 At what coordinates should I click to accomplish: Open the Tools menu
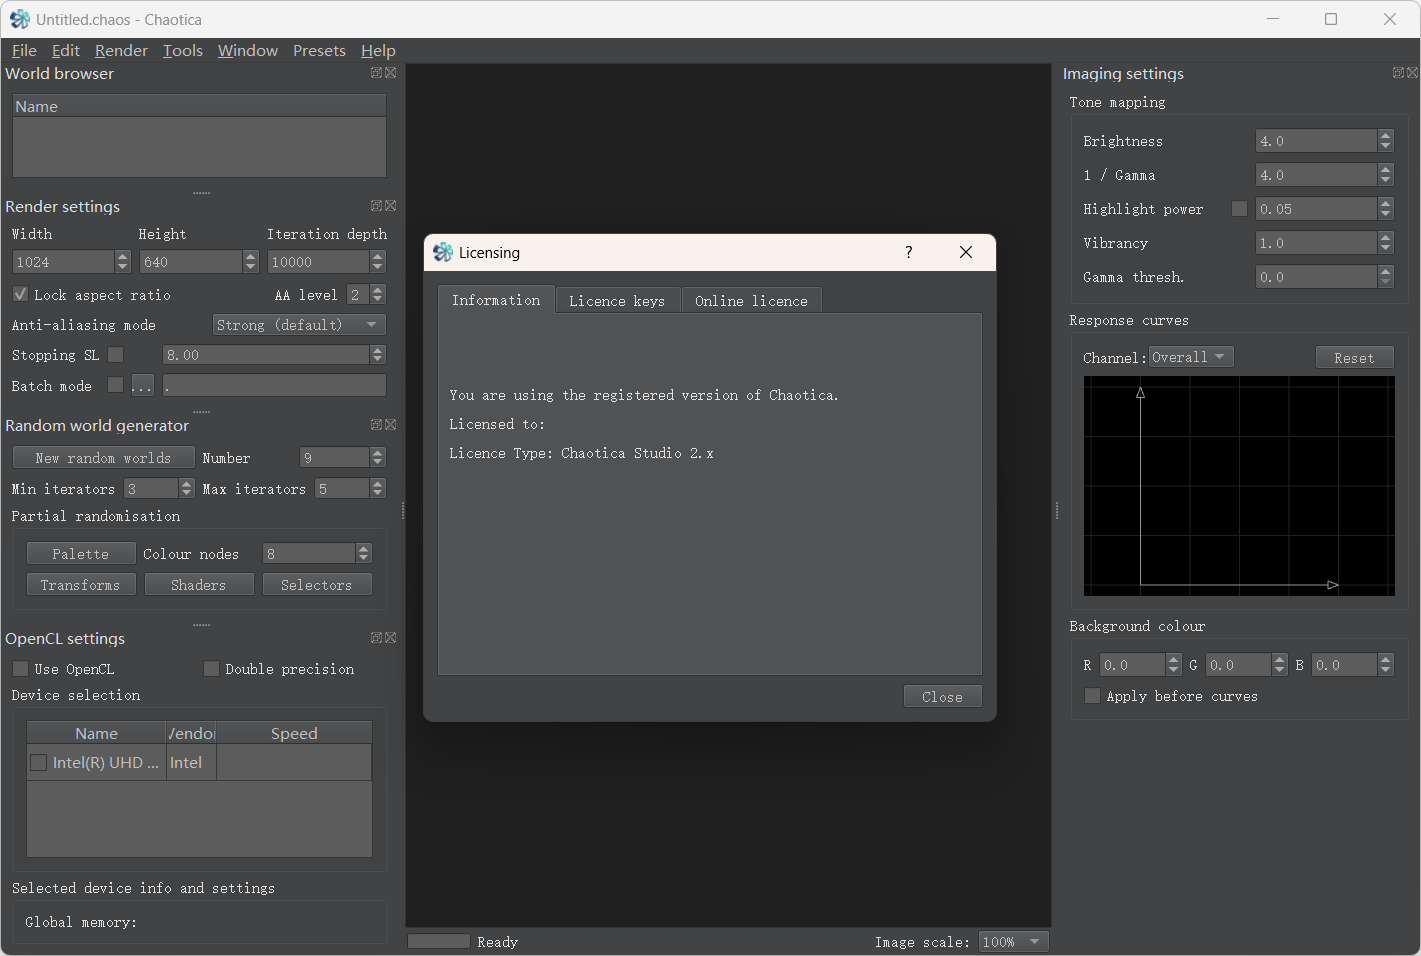click(x=183, y=51)
